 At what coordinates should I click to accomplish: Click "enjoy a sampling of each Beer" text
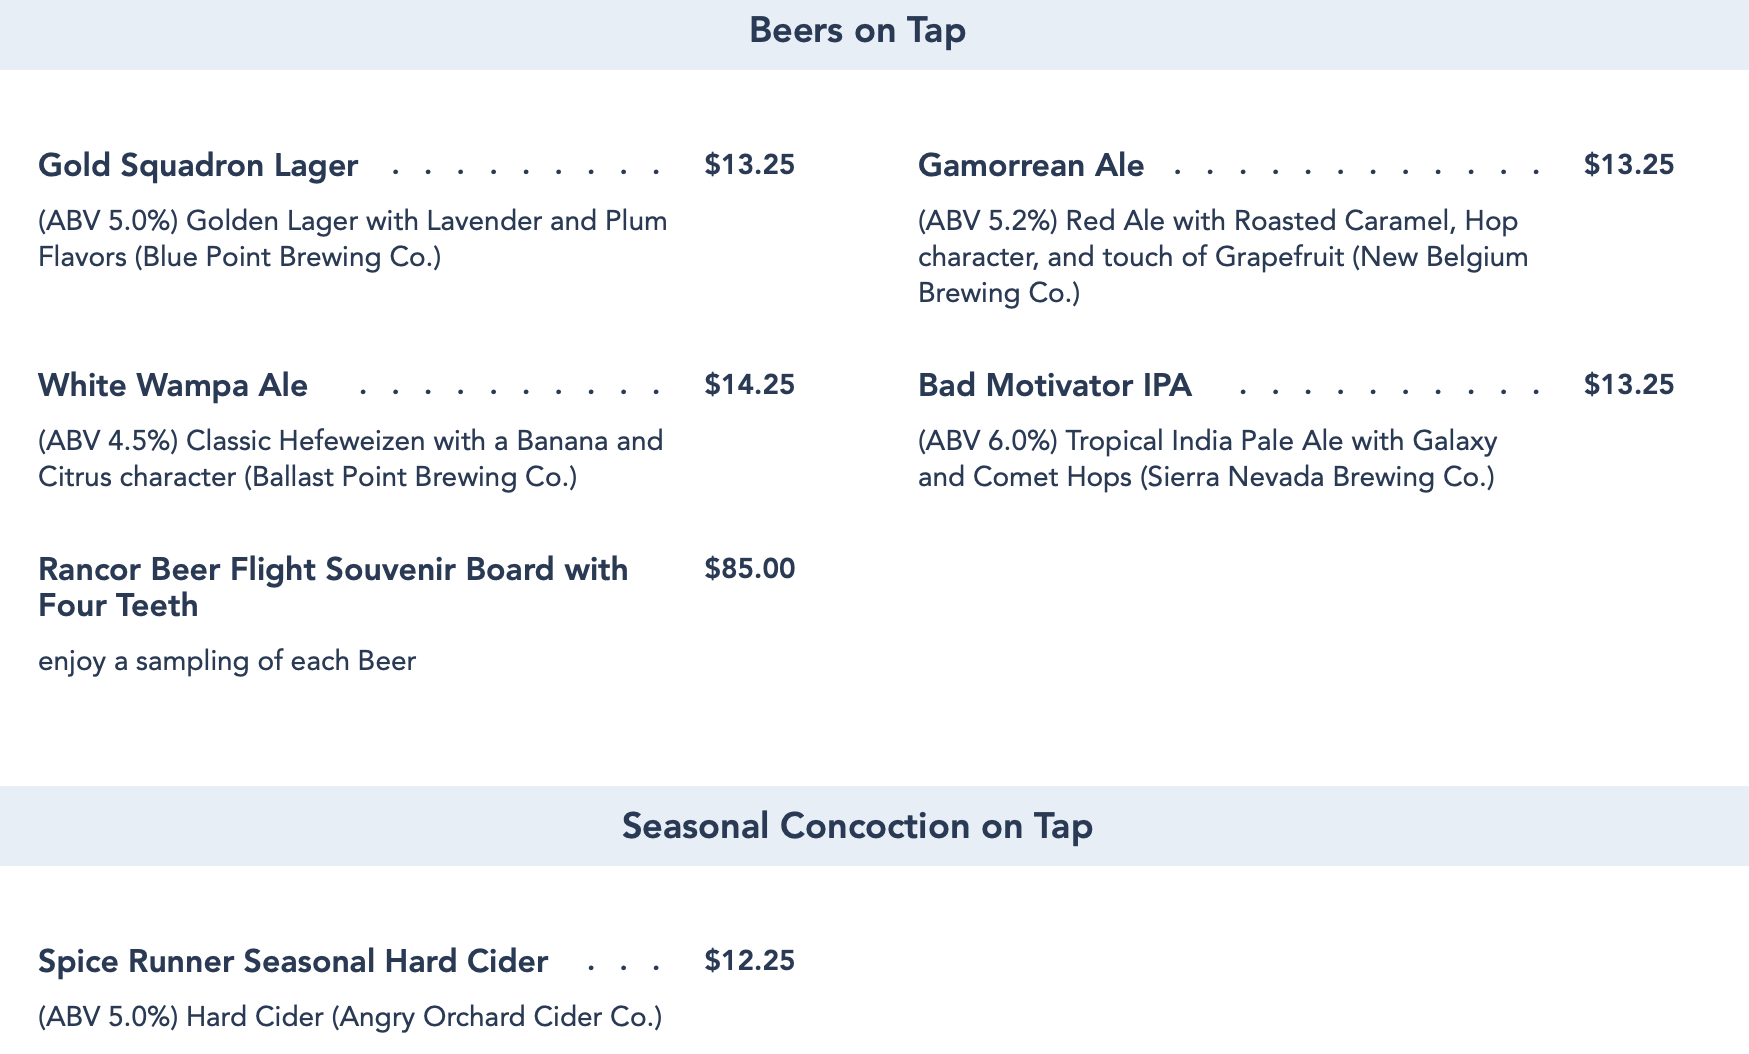click(227, 661)
